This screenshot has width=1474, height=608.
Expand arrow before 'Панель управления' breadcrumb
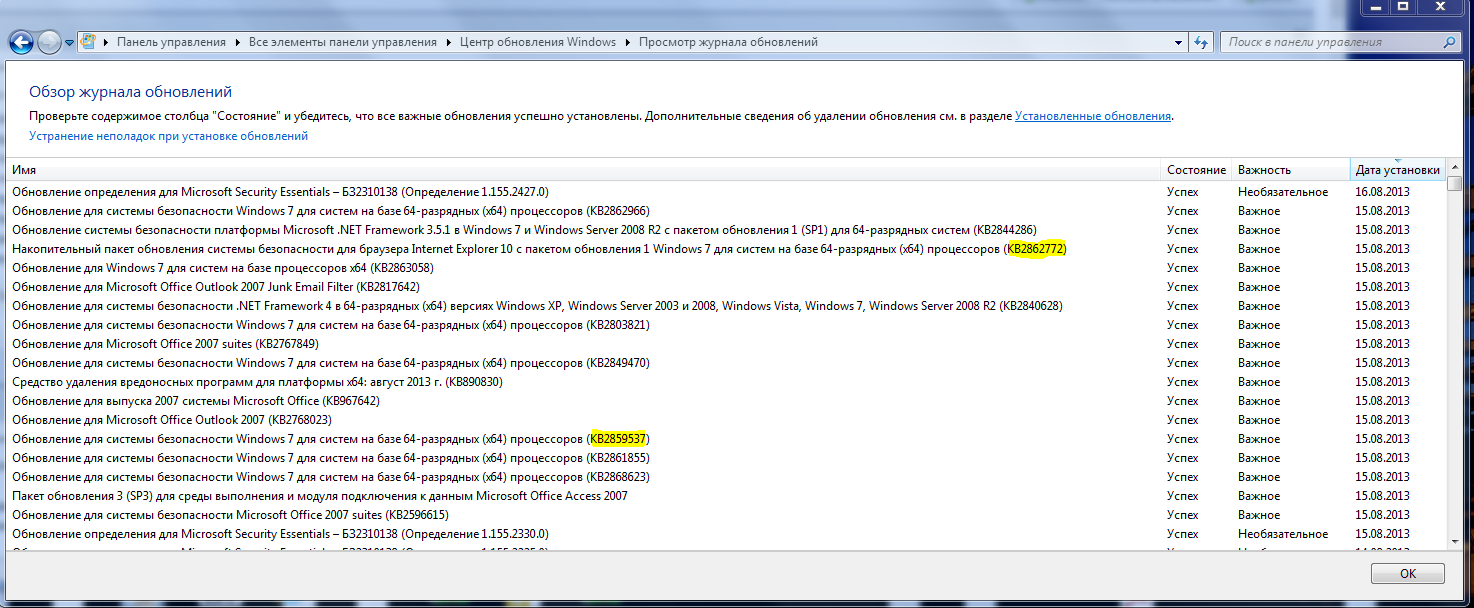pyautogui.click(x=105, y=42)
